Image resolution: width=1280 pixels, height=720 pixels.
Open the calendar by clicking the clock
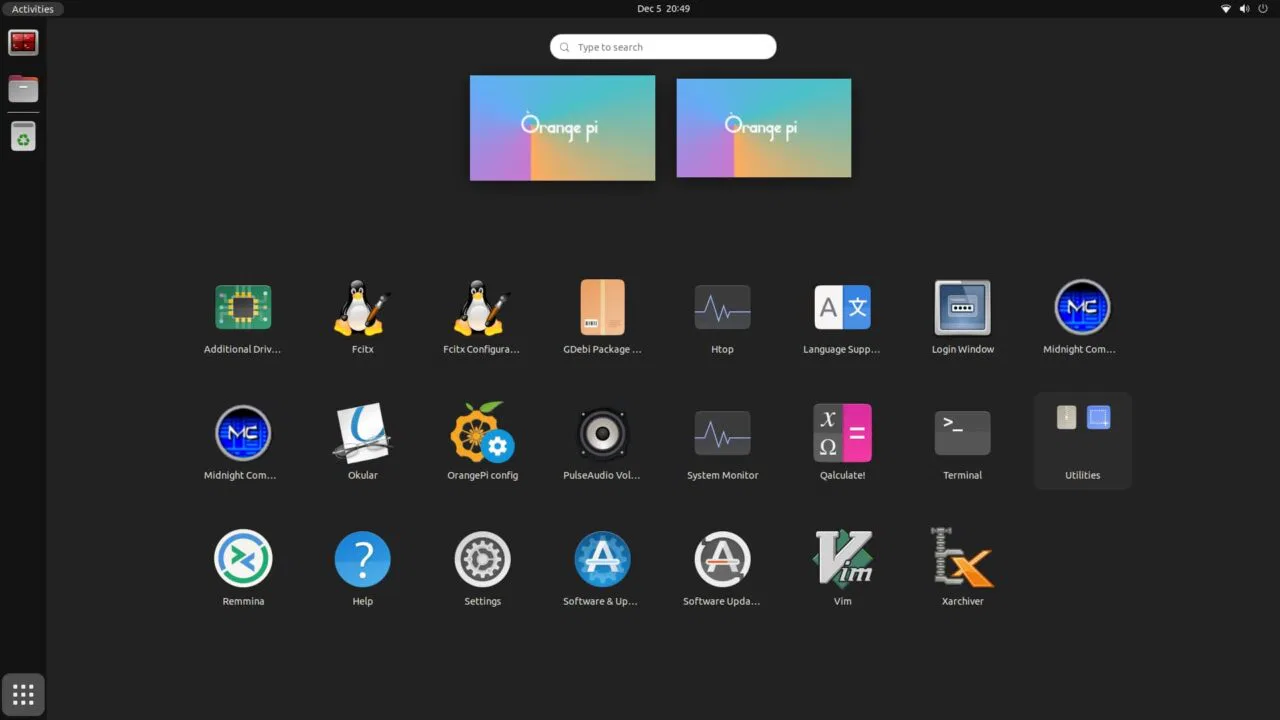662,9
